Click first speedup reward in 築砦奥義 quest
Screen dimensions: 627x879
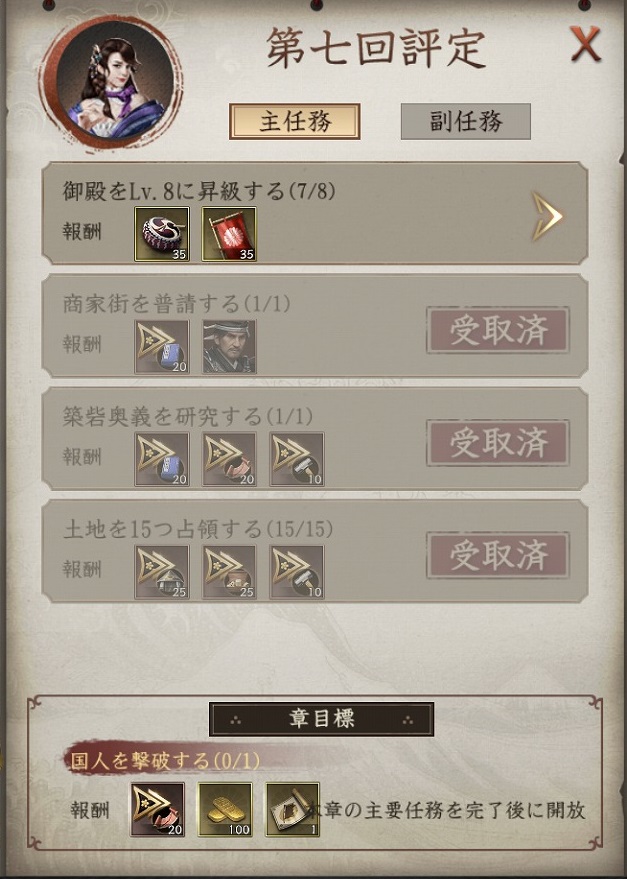162,459
